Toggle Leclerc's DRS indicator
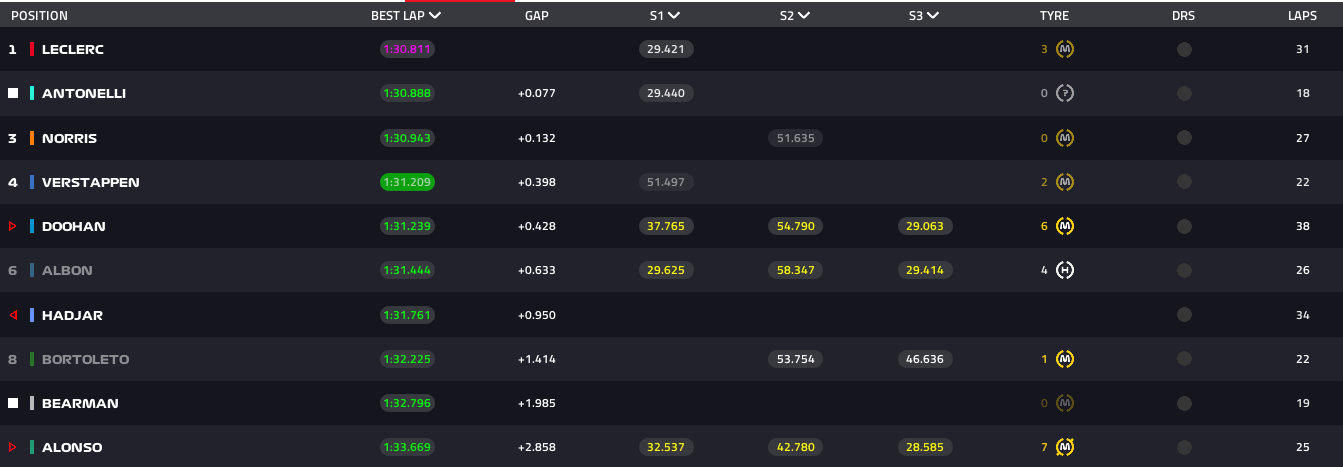This screenshot has height=467, width=1343. point(1184,49)
